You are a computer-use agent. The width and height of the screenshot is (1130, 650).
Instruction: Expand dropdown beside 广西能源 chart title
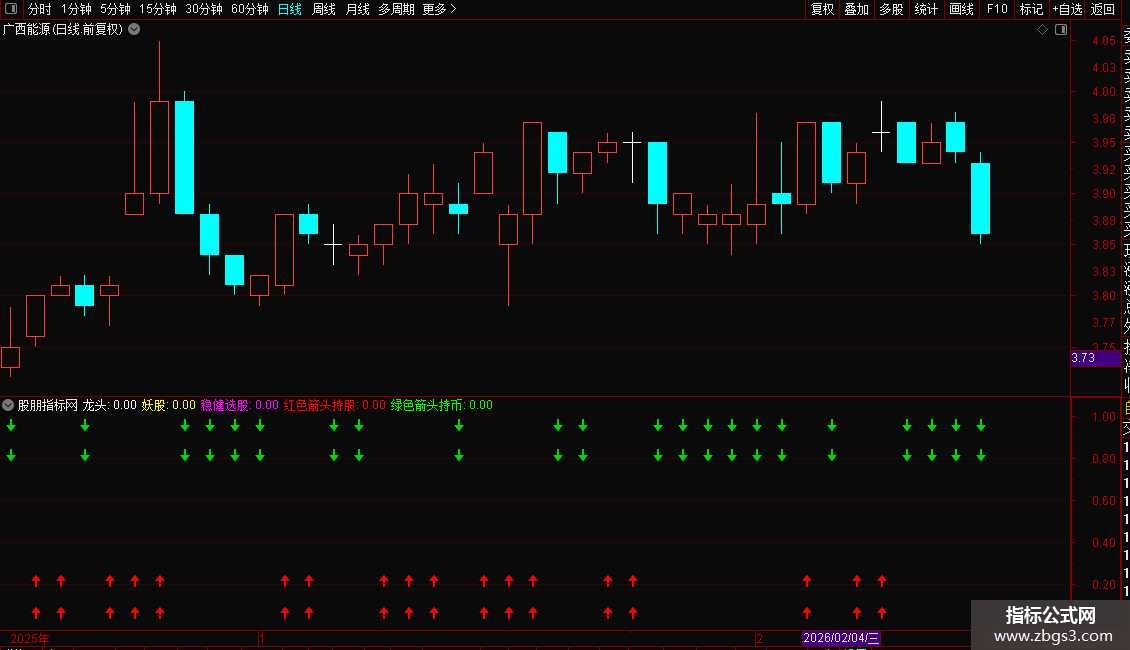(x=134, y=30)
